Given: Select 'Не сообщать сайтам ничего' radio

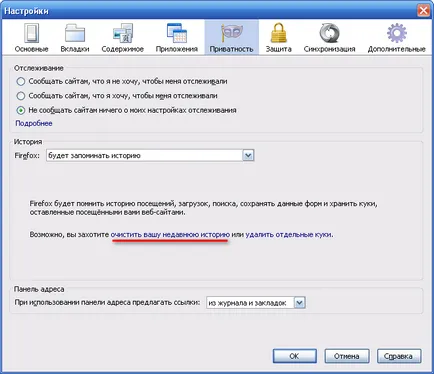Looking at the screenshot, I should pos(21,110).
